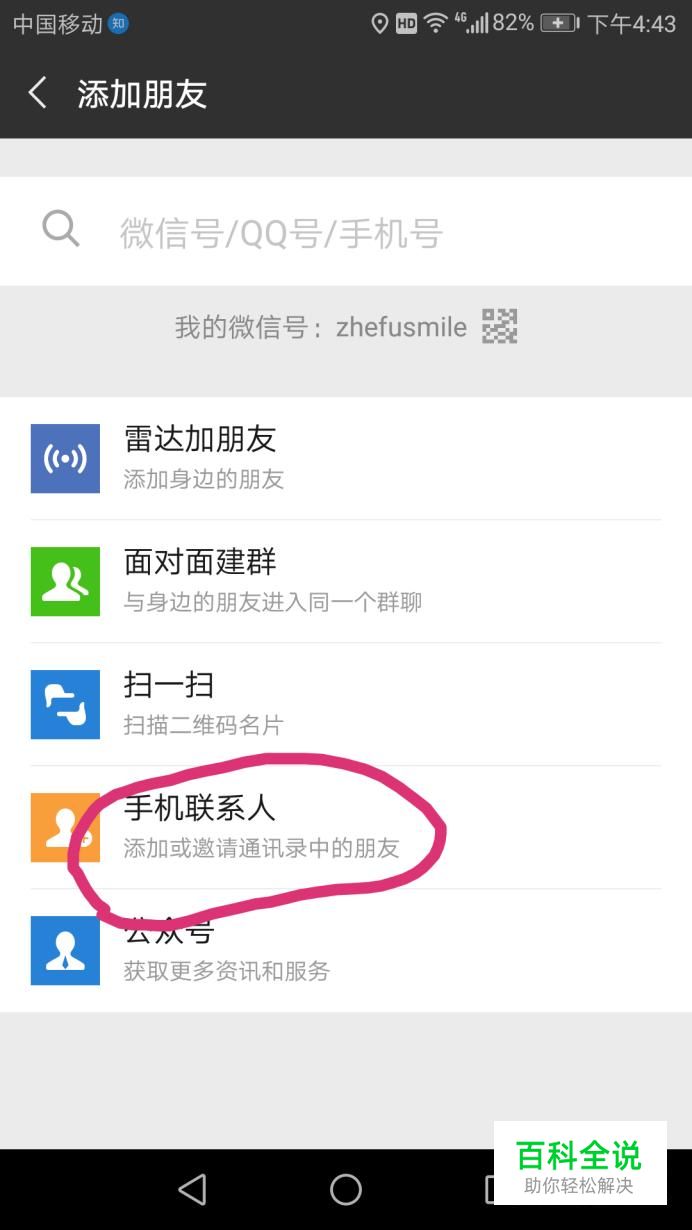The height and width of the screenshot is (1230, 692).
Task: Tap the orange mobile contacts icon
Action: tap(65, 827)
